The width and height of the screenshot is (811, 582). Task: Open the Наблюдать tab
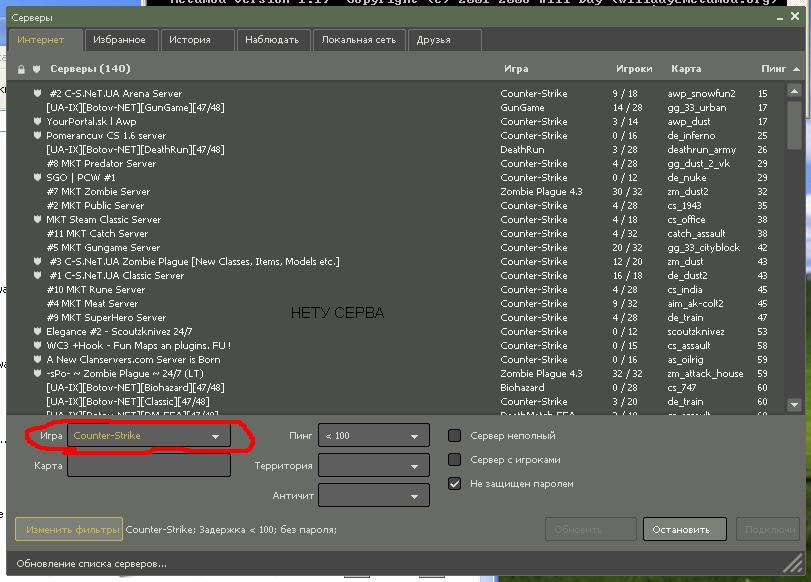click(274, 40)
